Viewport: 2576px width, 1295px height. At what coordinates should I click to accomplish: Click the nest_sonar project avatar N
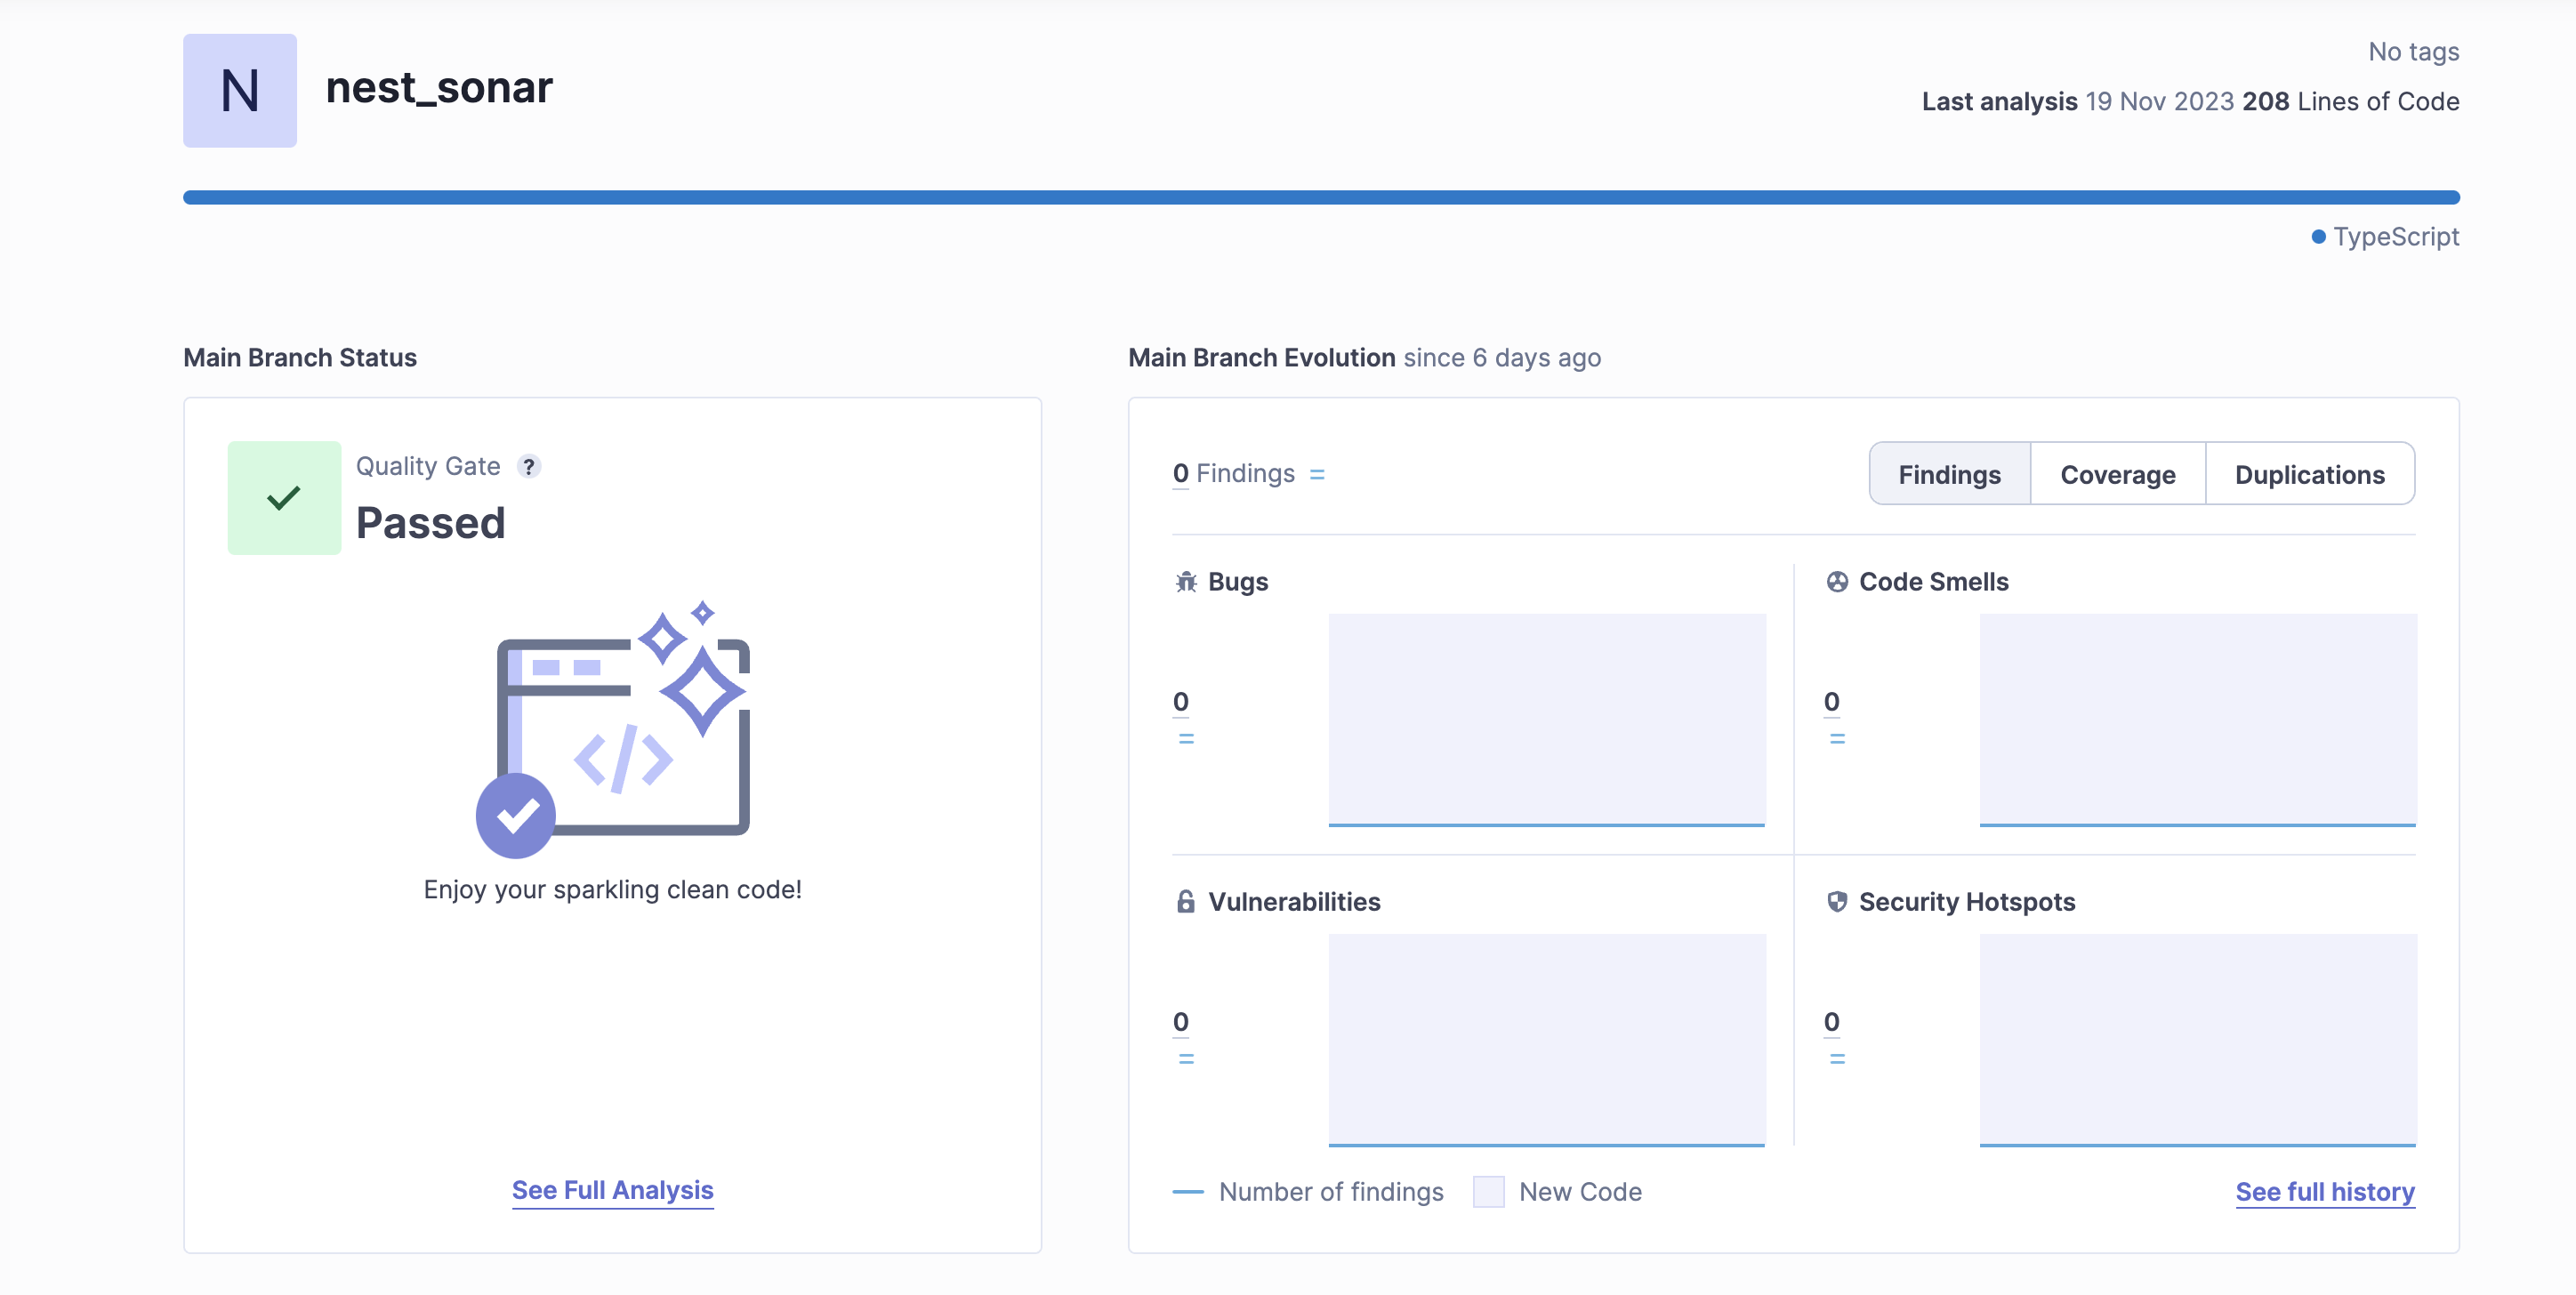[x=240, y=91]
